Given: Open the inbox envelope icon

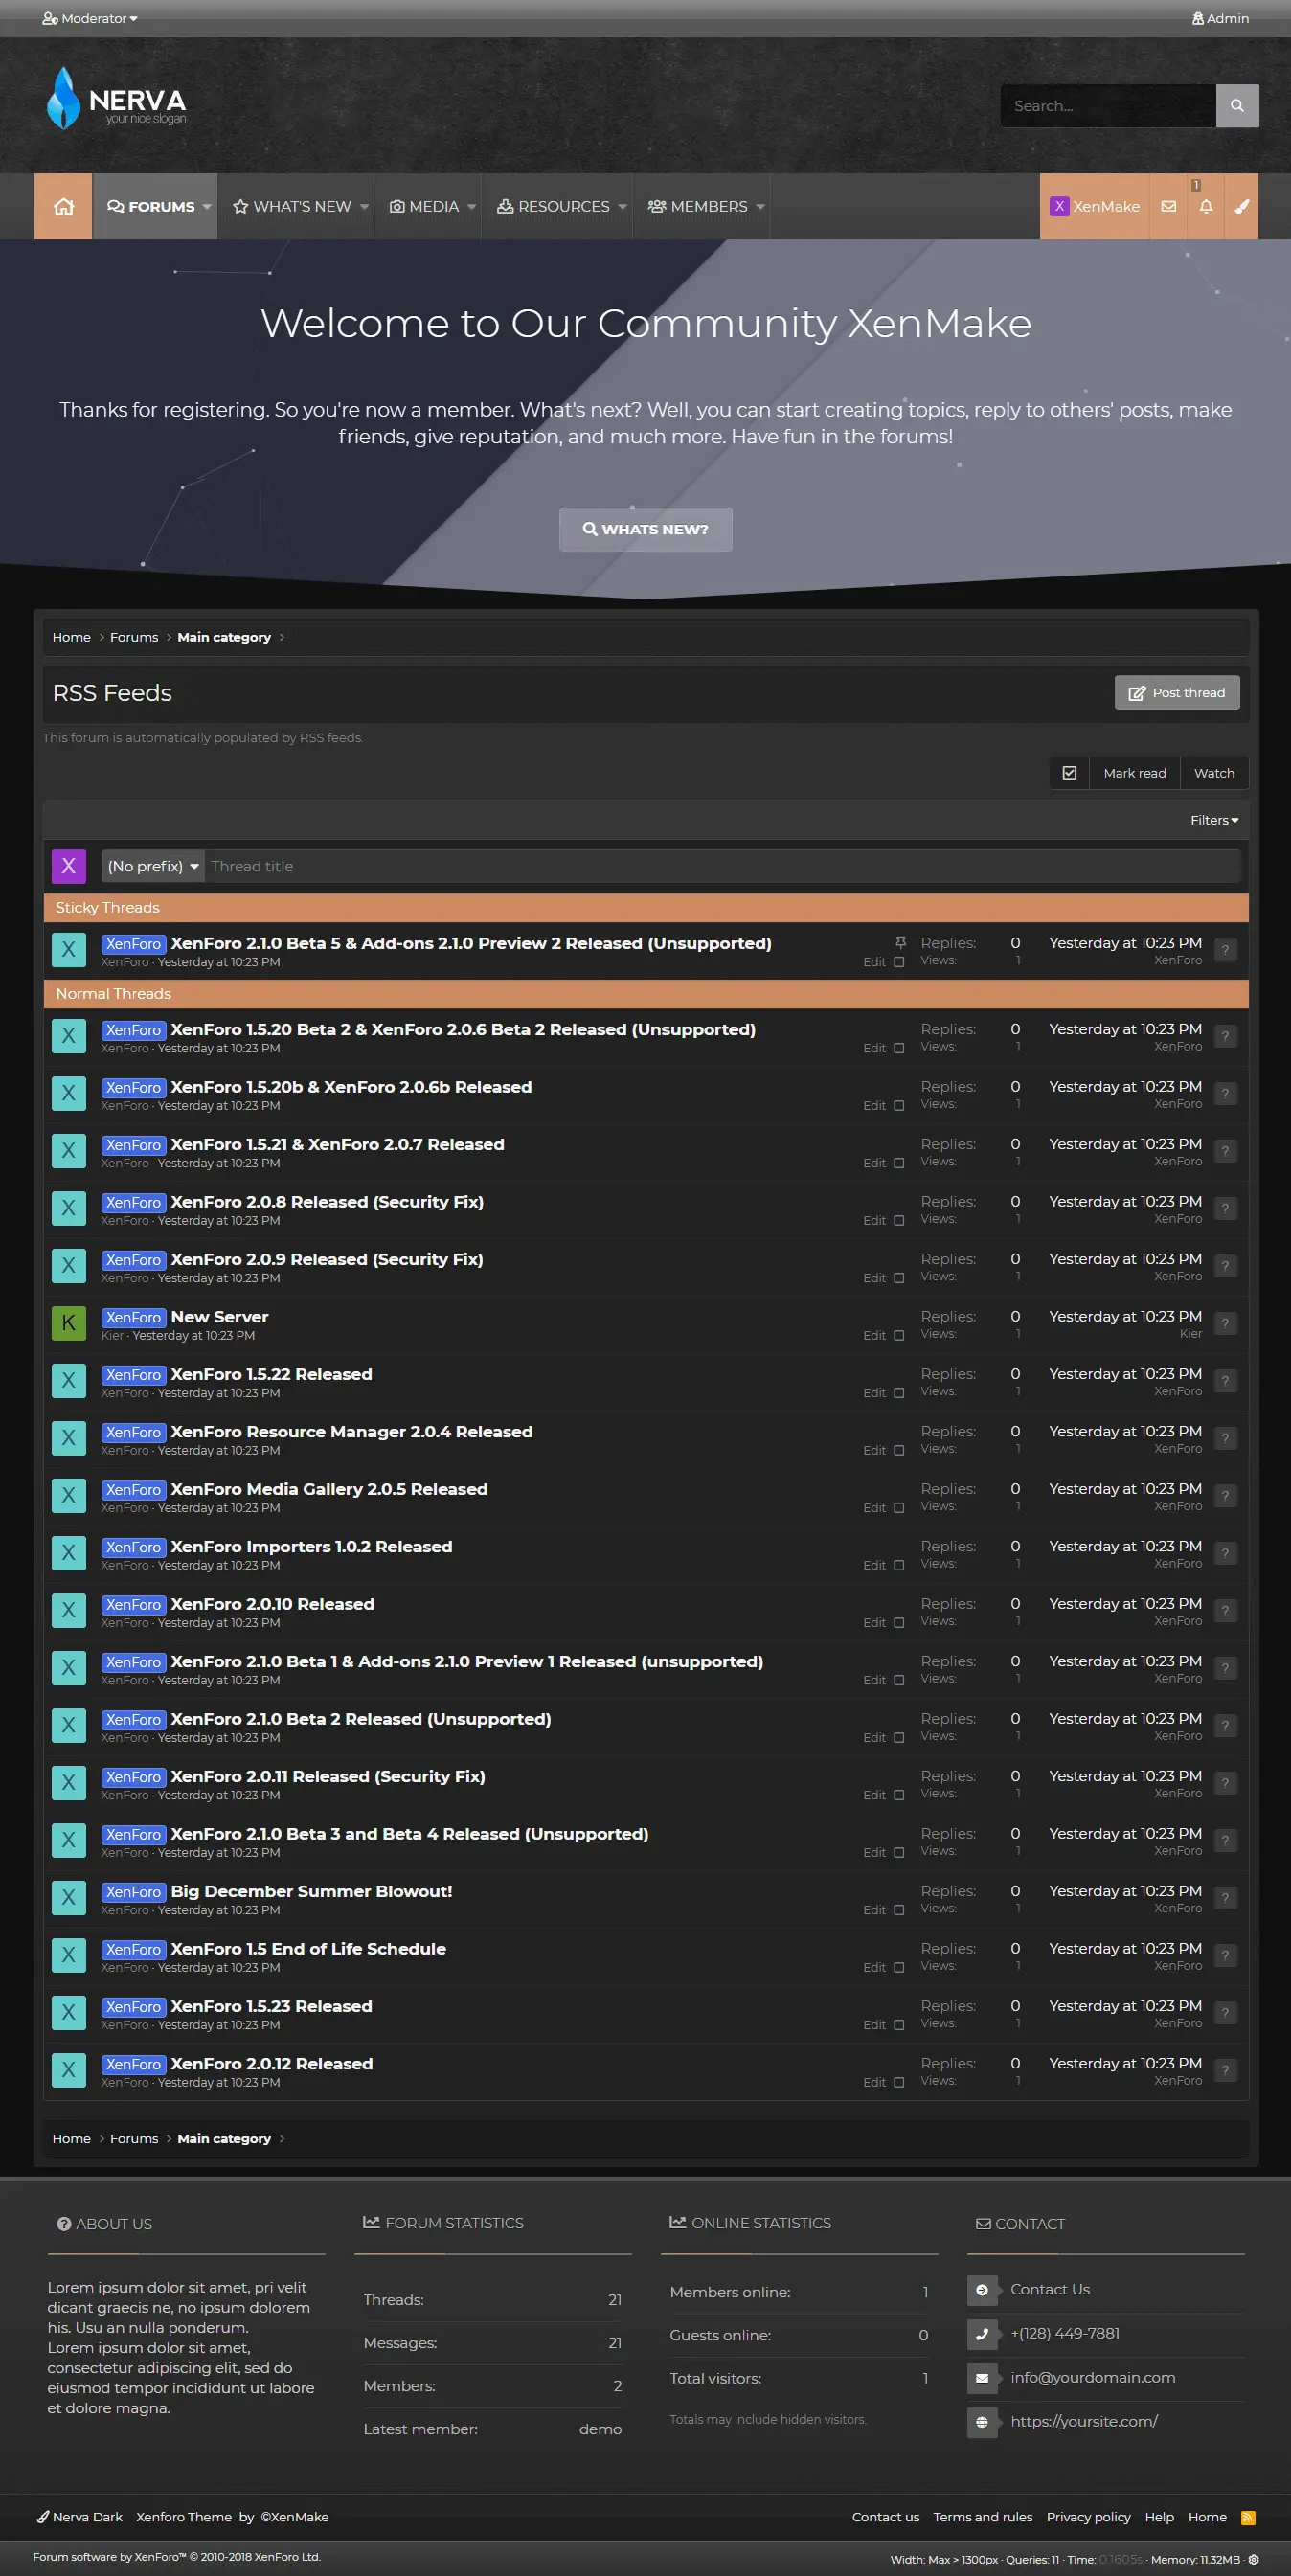Looking at the screenshot, I should tap(1168, 206).
